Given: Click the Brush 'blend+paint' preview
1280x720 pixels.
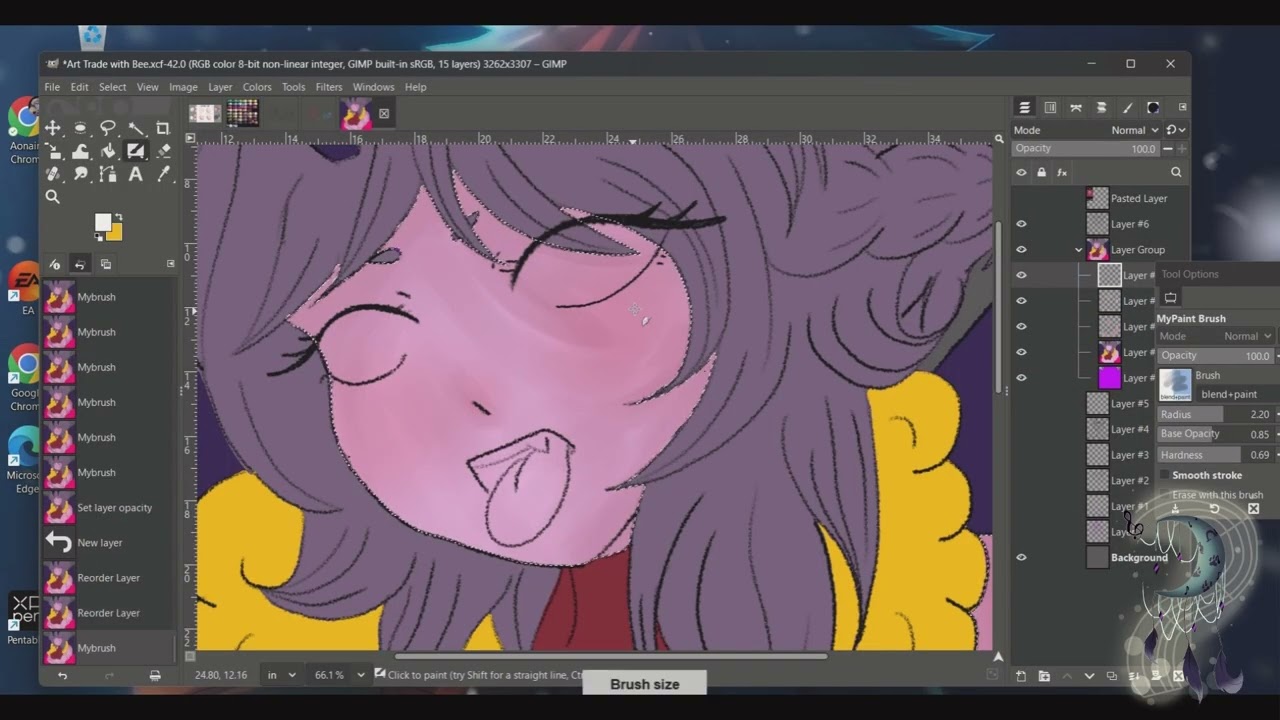Looking at the screenshot, I should click(x=1175, y=385).
